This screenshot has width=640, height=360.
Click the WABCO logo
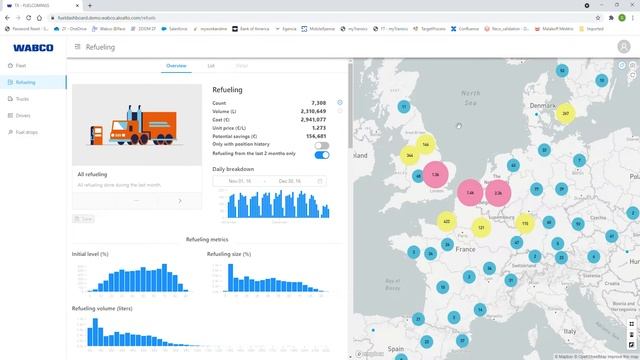tap(33, 48)
